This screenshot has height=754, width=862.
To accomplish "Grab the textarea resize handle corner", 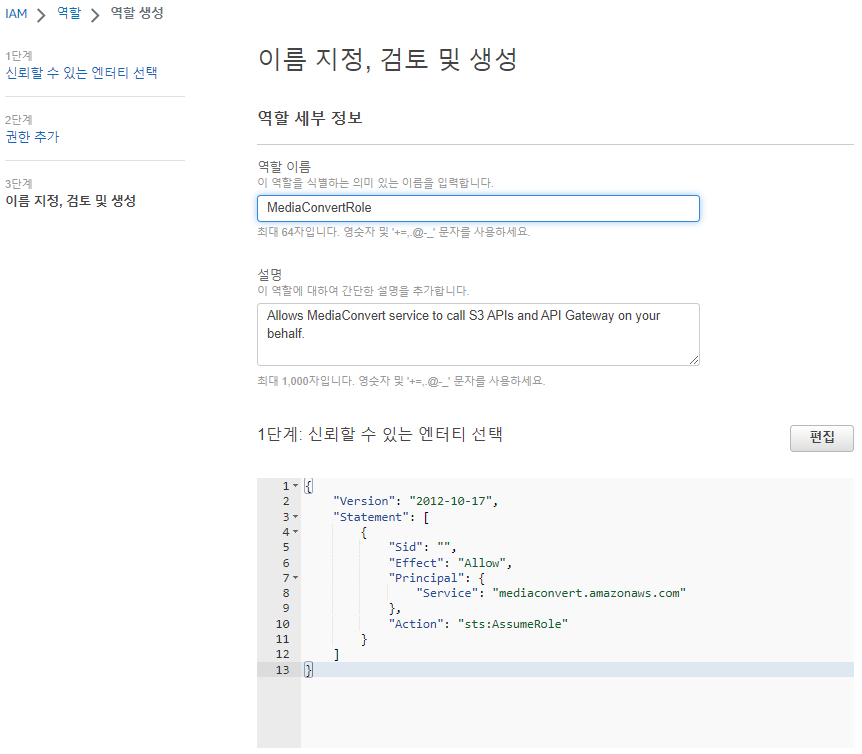I will click(x=694, y=360).
